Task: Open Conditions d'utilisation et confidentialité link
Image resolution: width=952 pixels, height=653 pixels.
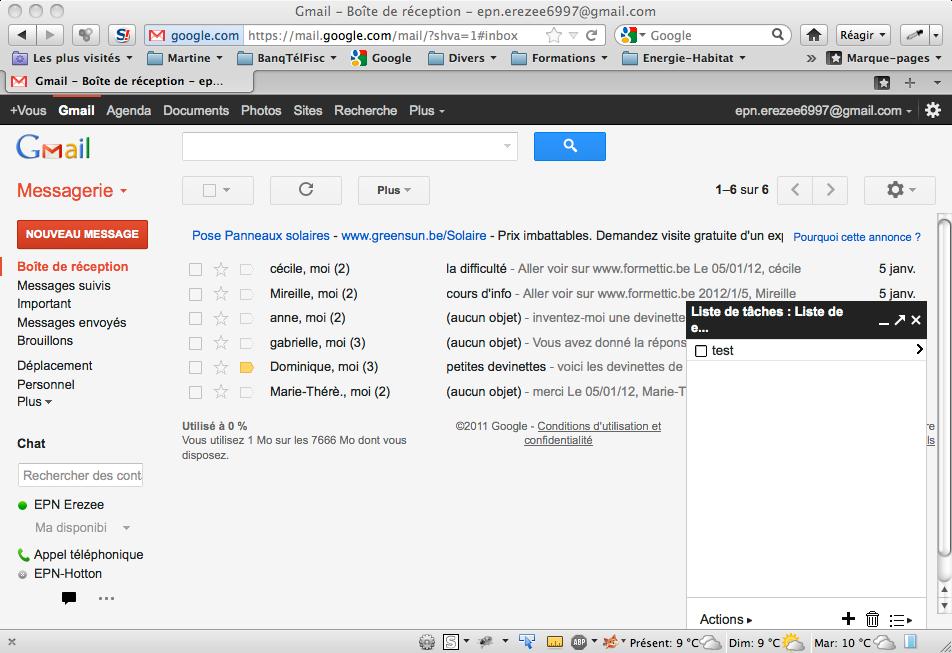Action: [593, 433]
